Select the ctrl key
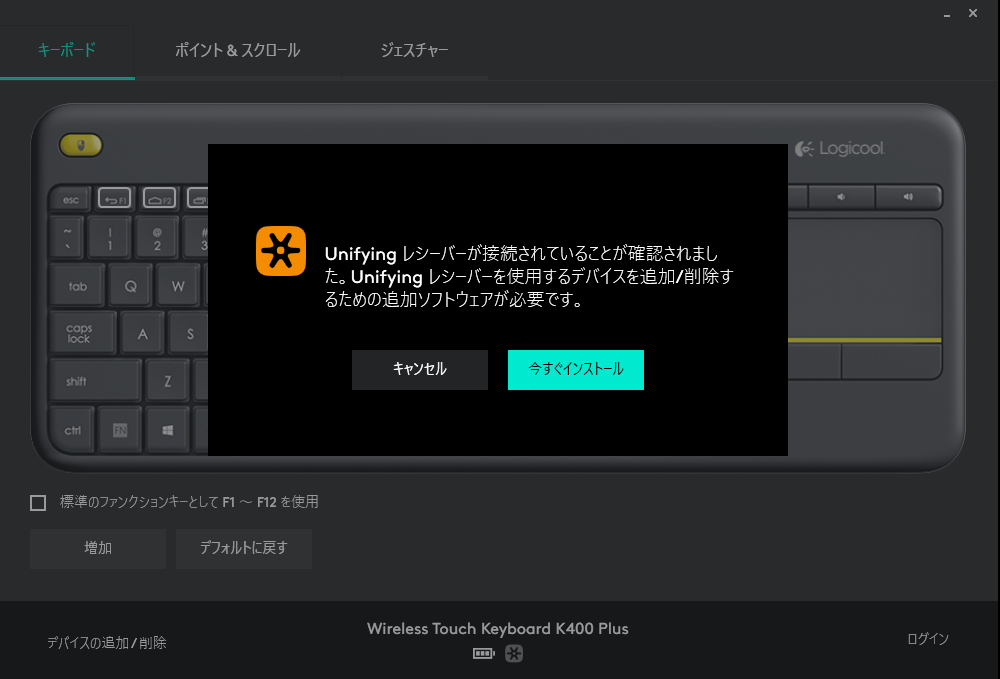 click(x=73, y=430)
